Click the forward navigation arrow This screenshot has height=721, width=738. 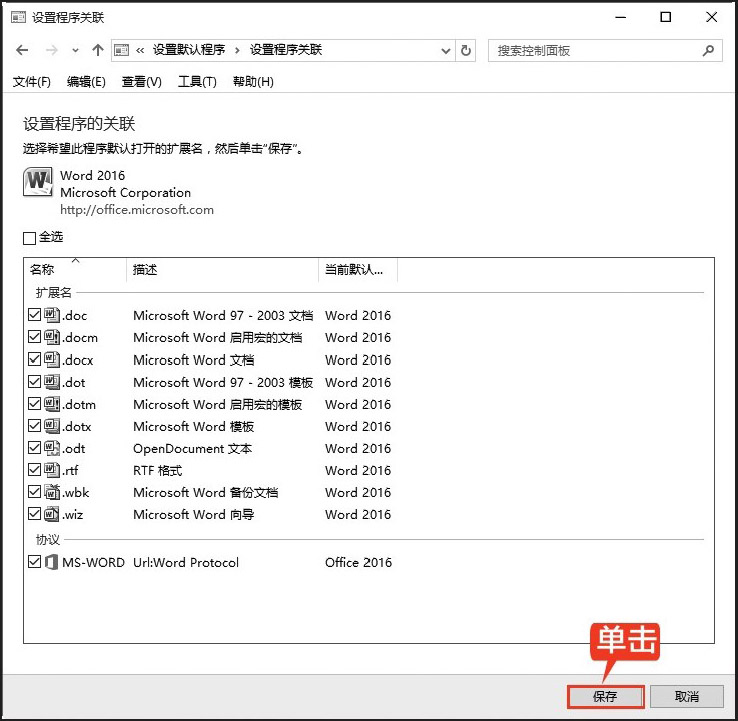pos(52,50)
